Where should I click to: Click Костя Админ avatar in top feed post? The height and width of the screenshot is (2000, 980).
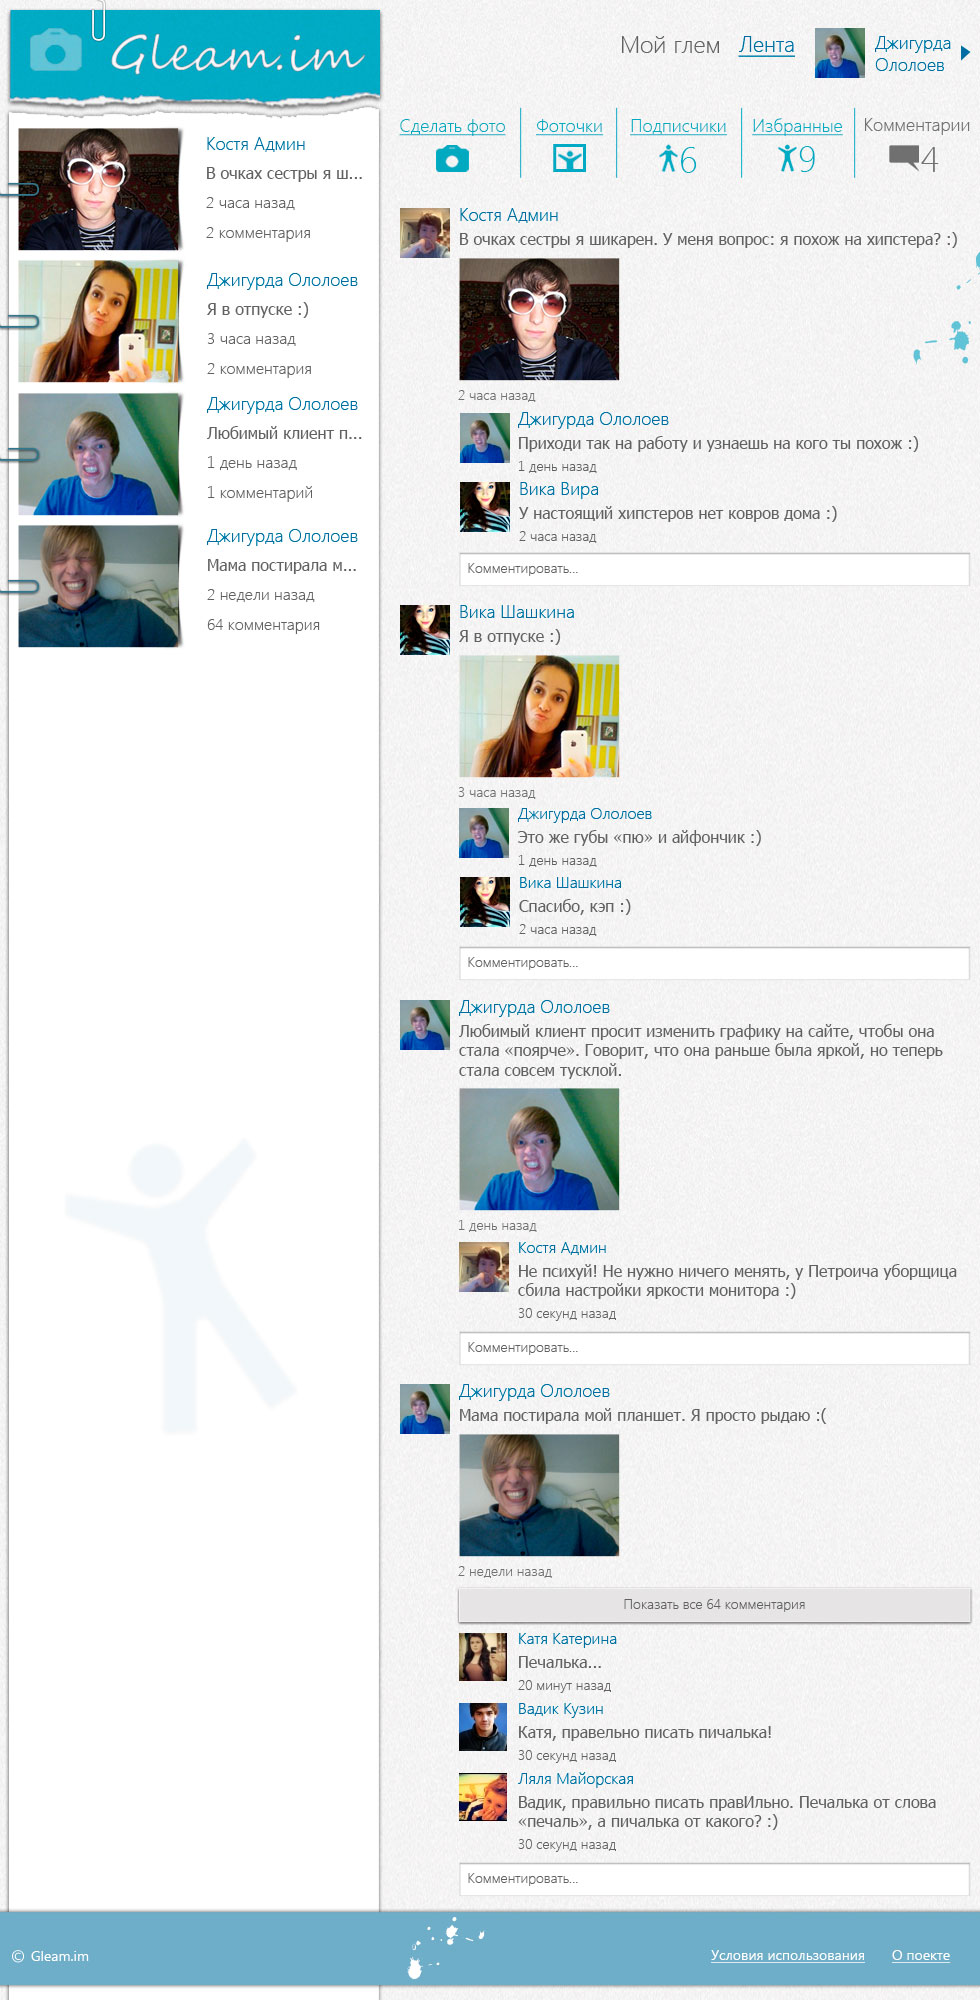[425, 233]
